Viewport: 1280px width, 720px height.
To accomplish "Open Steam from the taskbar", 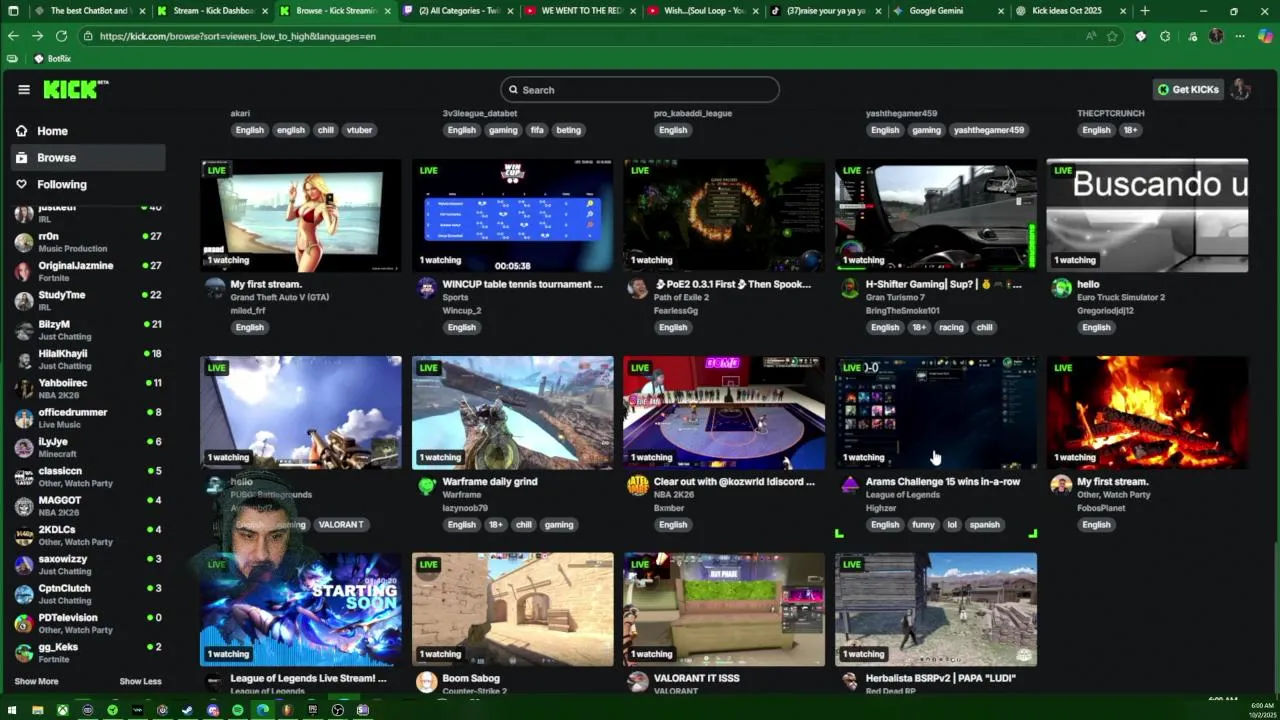I will 187,710.
